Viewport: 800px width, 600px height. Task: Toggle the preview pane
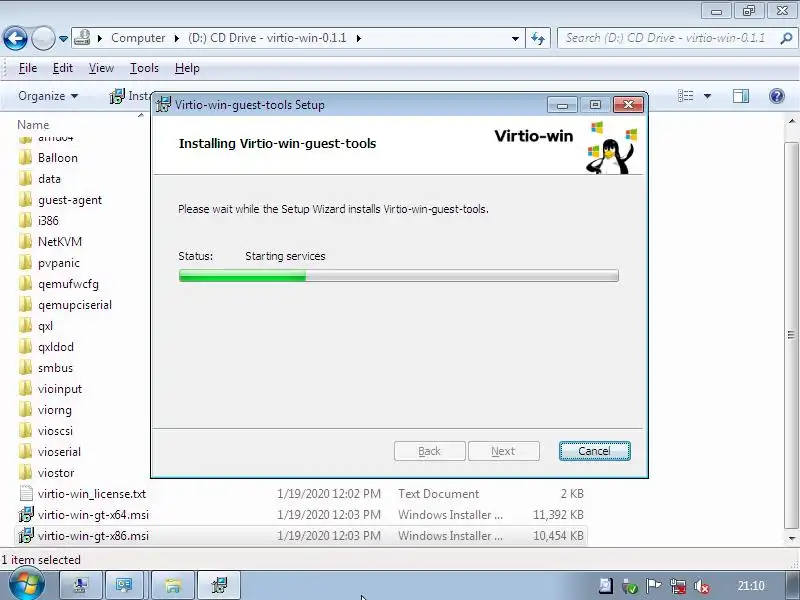tap(741, 95)
